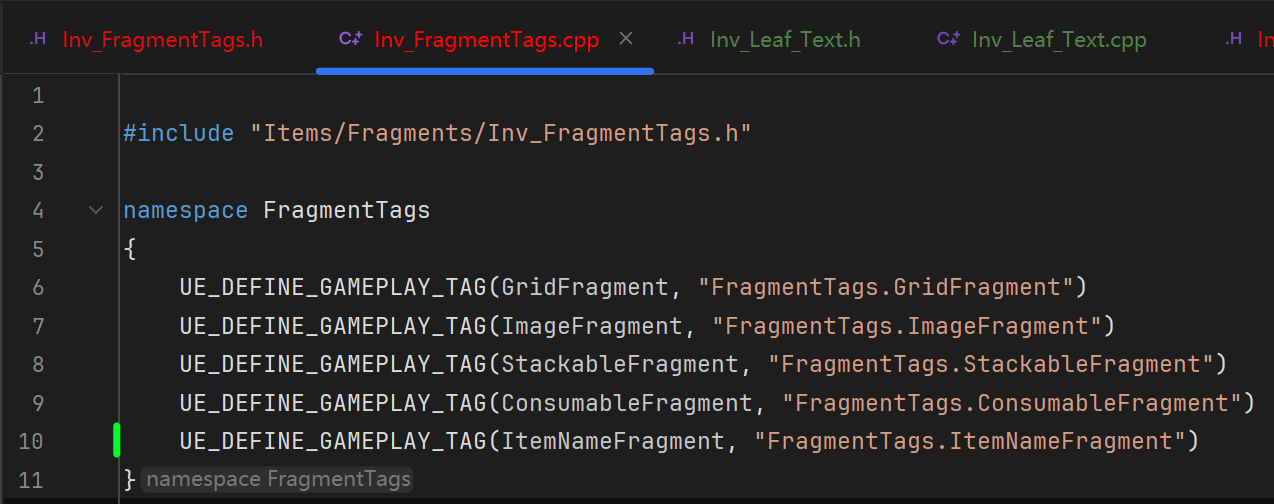The image size is (1274, 504).
Task: Open the Inv_Leaf_Text.cpp tab
Action: 1059,40
